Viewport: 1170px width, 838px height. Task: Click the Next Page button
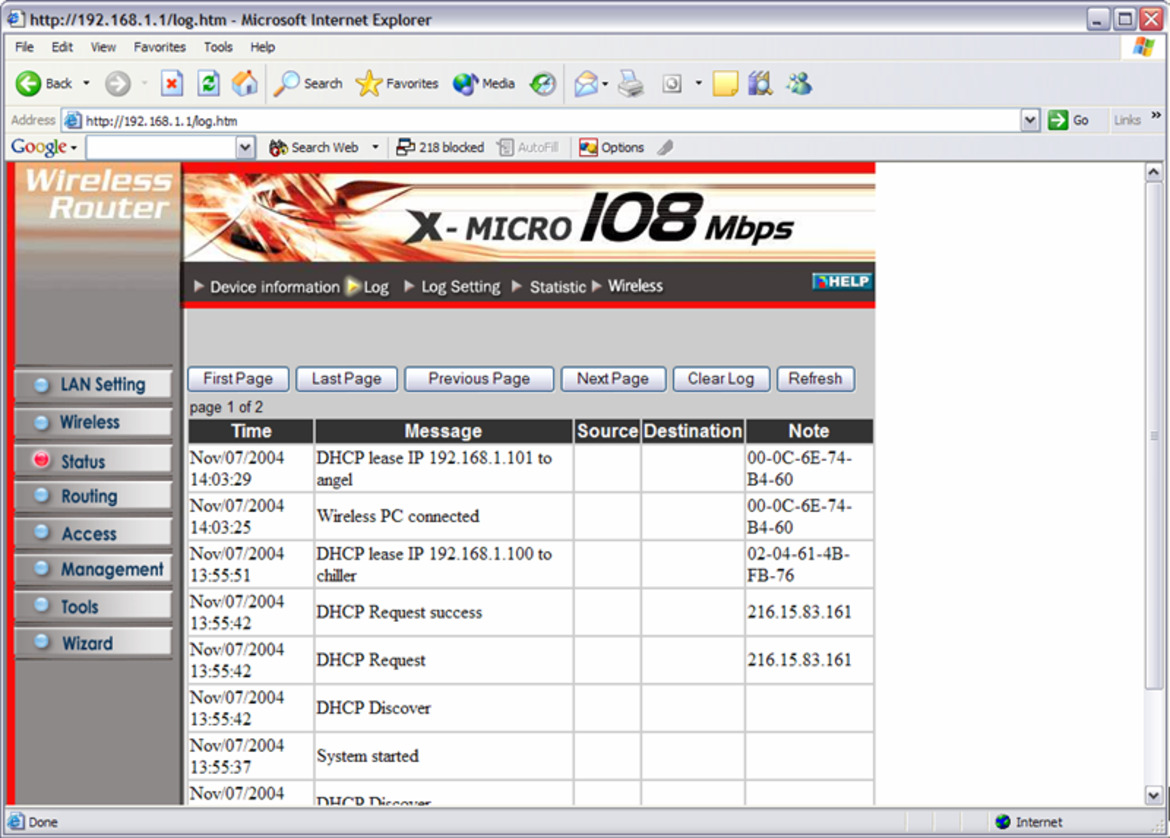pyautogui.click(x=613, y=379)
